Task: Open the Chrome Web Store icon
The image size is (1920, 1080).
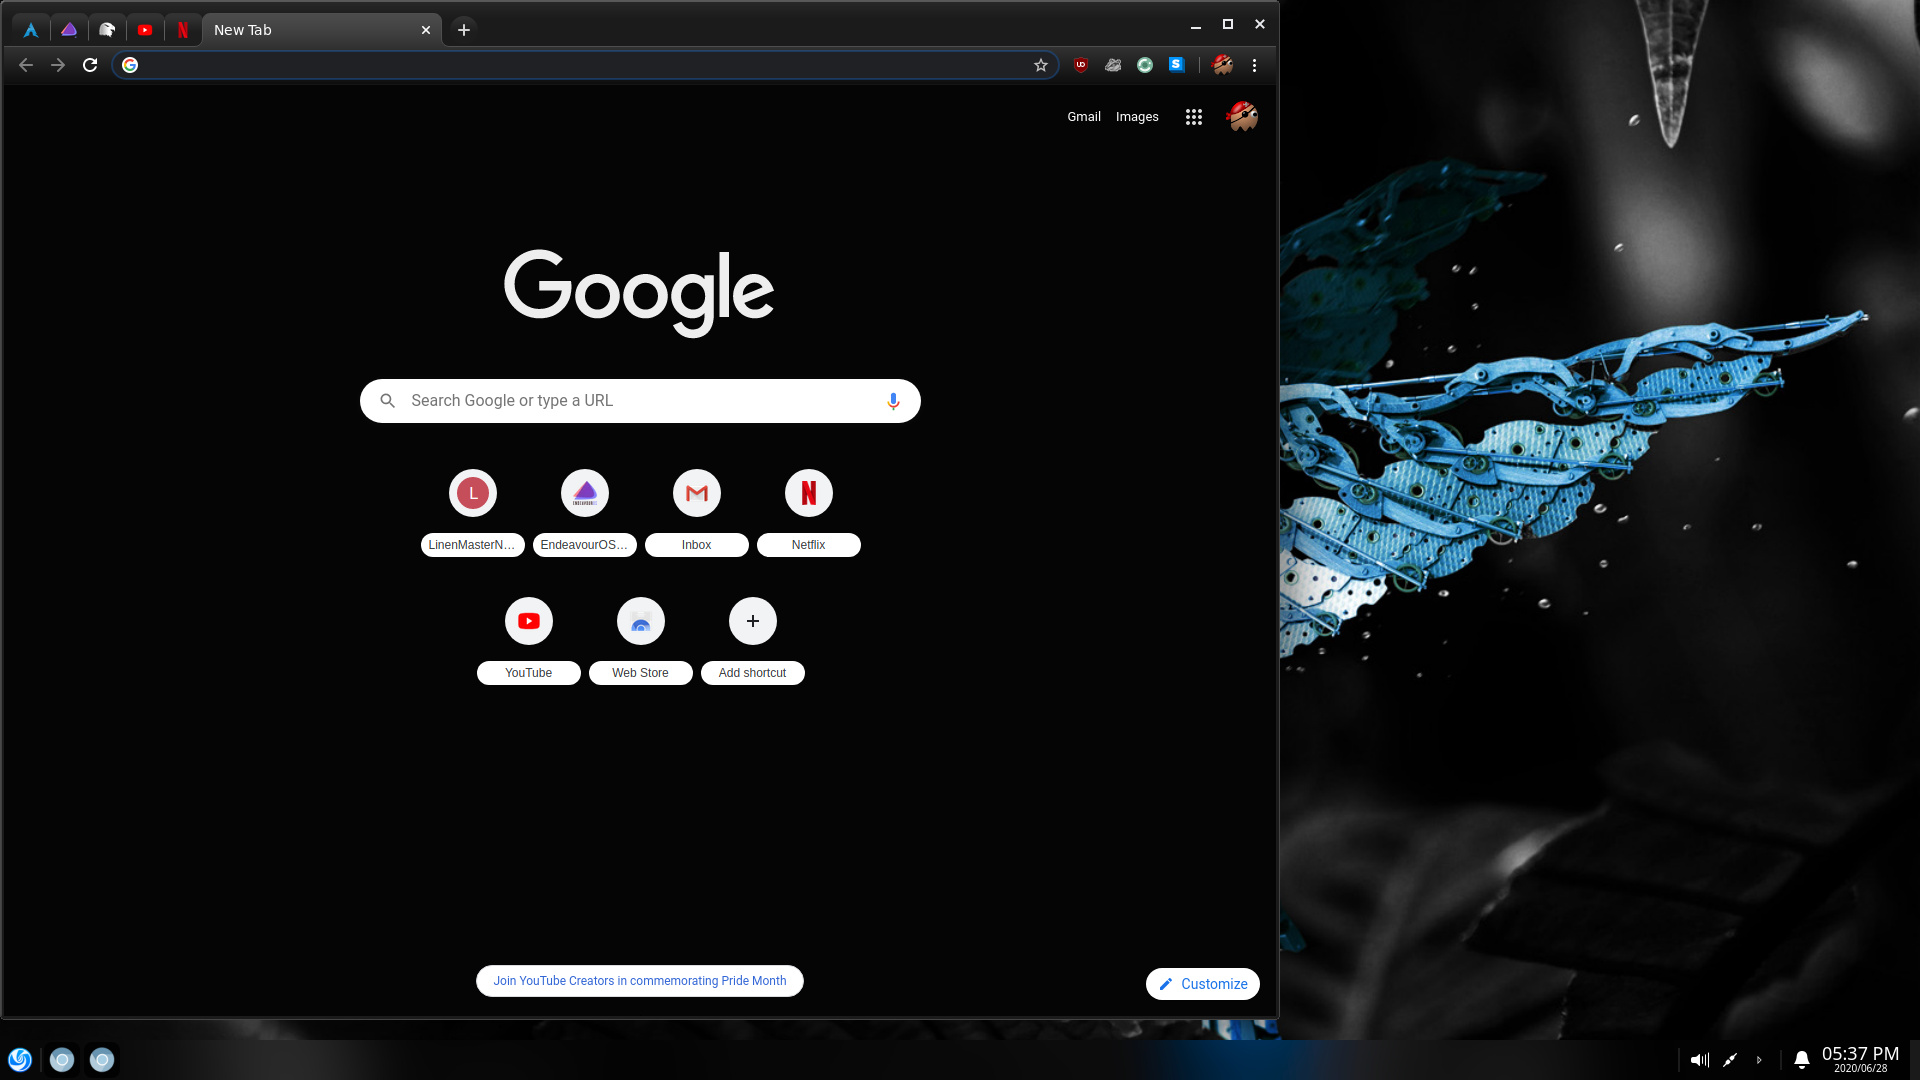Action: [640, 620]
